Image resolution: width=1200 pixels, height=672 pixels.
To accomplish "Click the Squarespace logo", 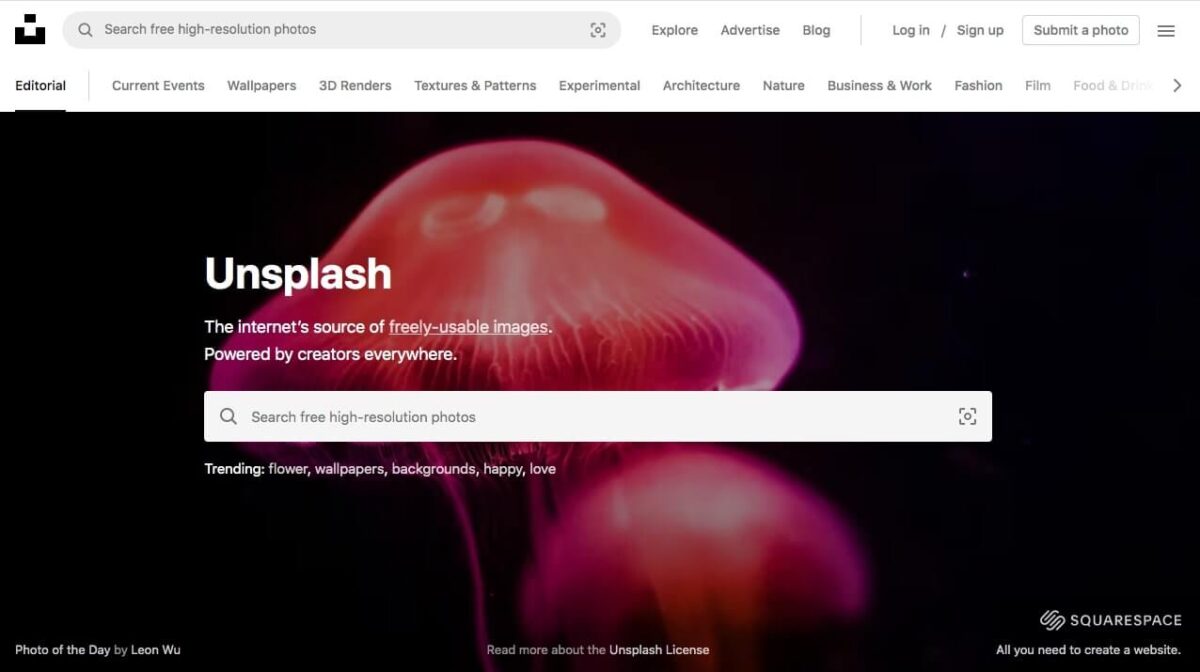I will click(1110, 620).
